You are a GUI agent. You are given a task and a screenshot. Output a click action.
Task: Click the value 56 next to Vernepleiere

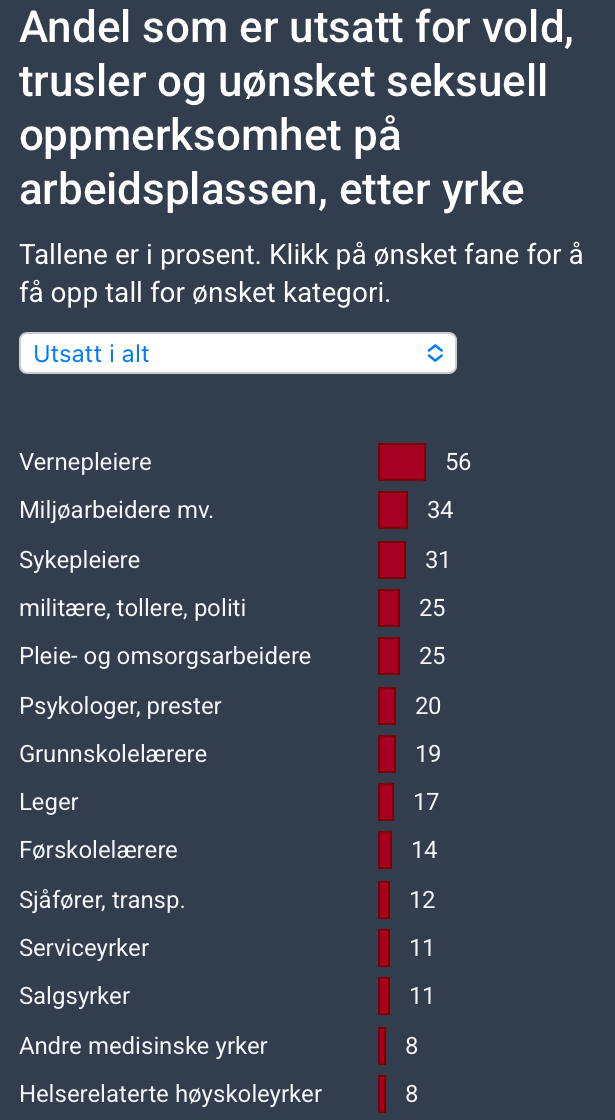458,462
